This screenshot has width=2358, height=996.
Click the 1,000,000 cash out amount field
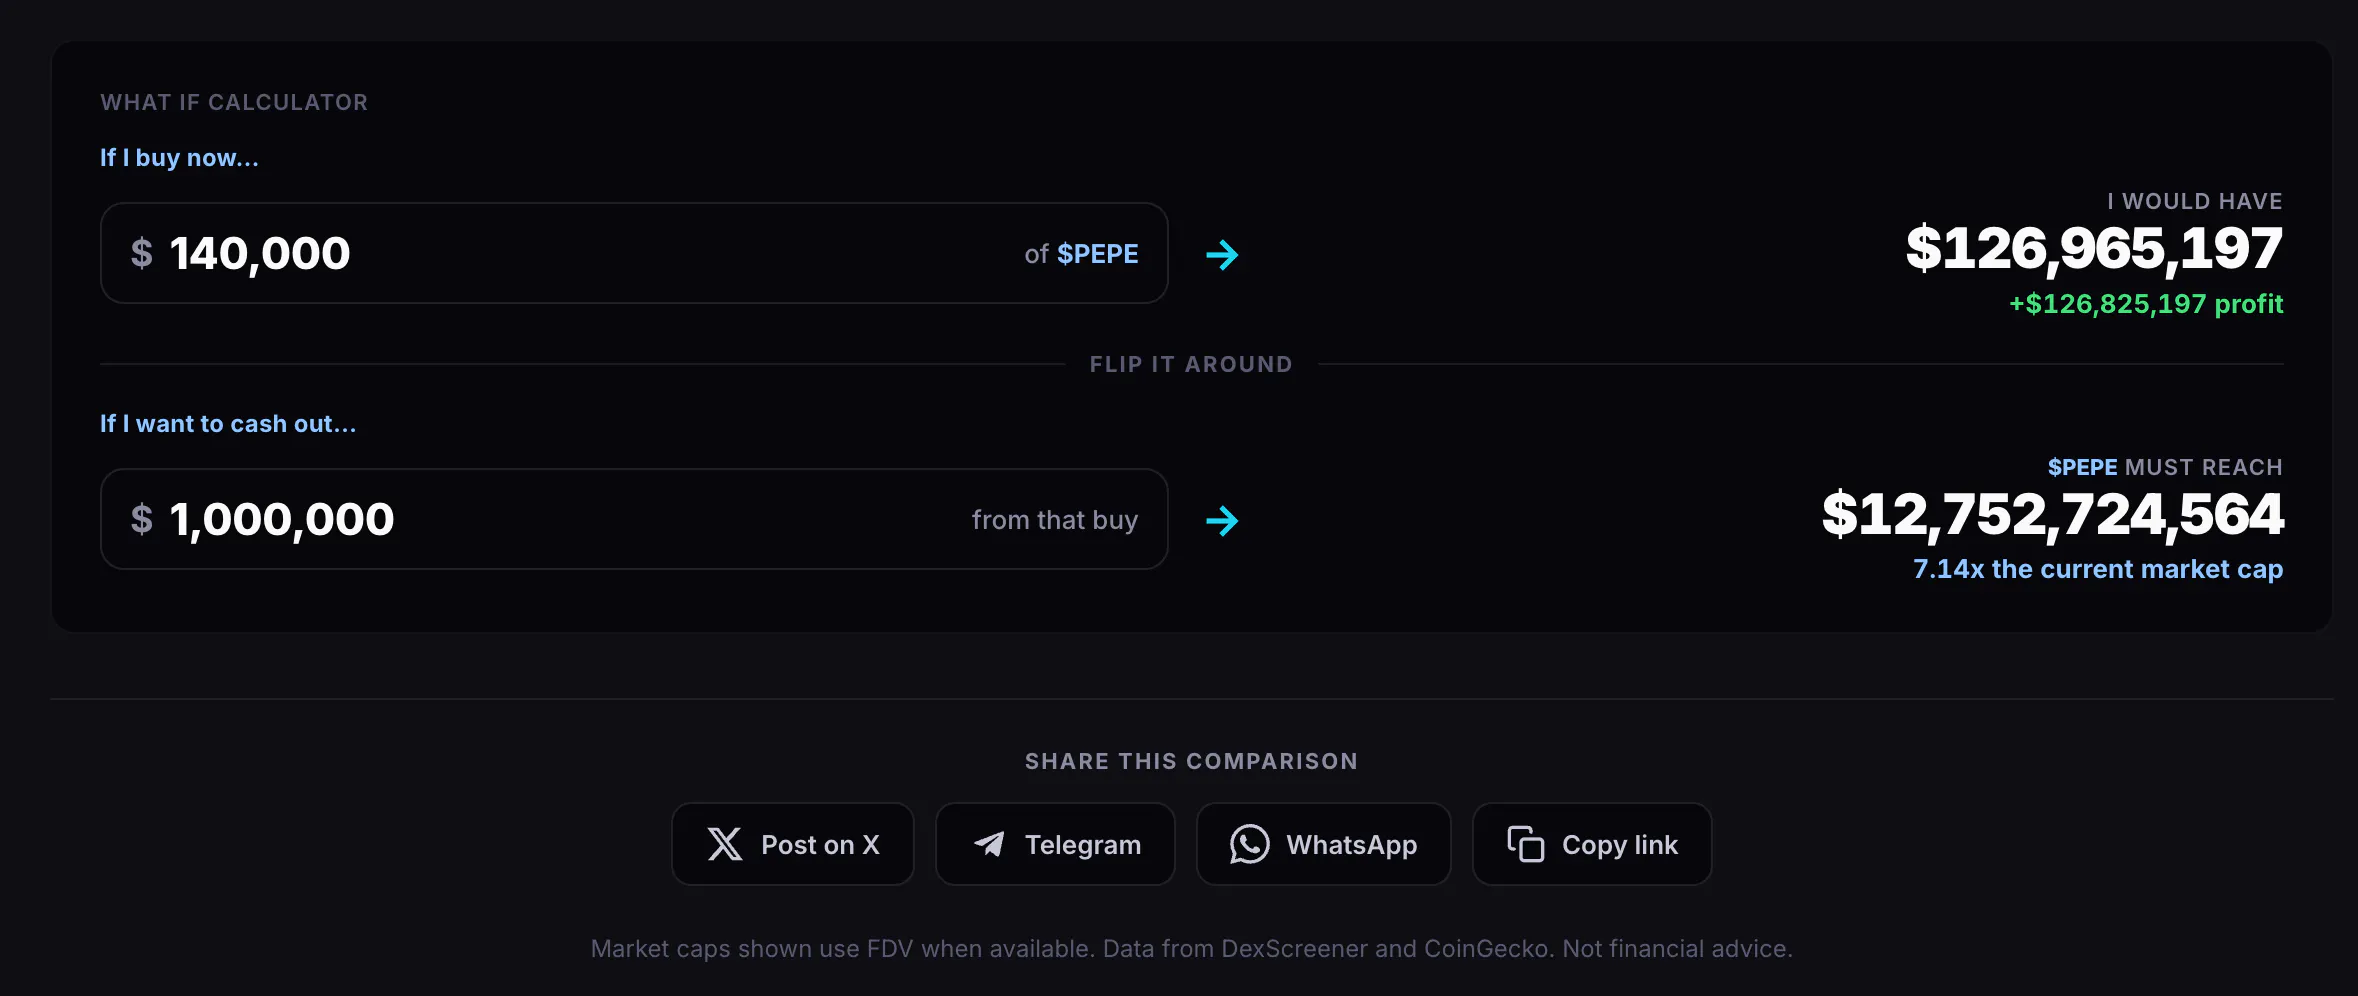click(634, 519)
